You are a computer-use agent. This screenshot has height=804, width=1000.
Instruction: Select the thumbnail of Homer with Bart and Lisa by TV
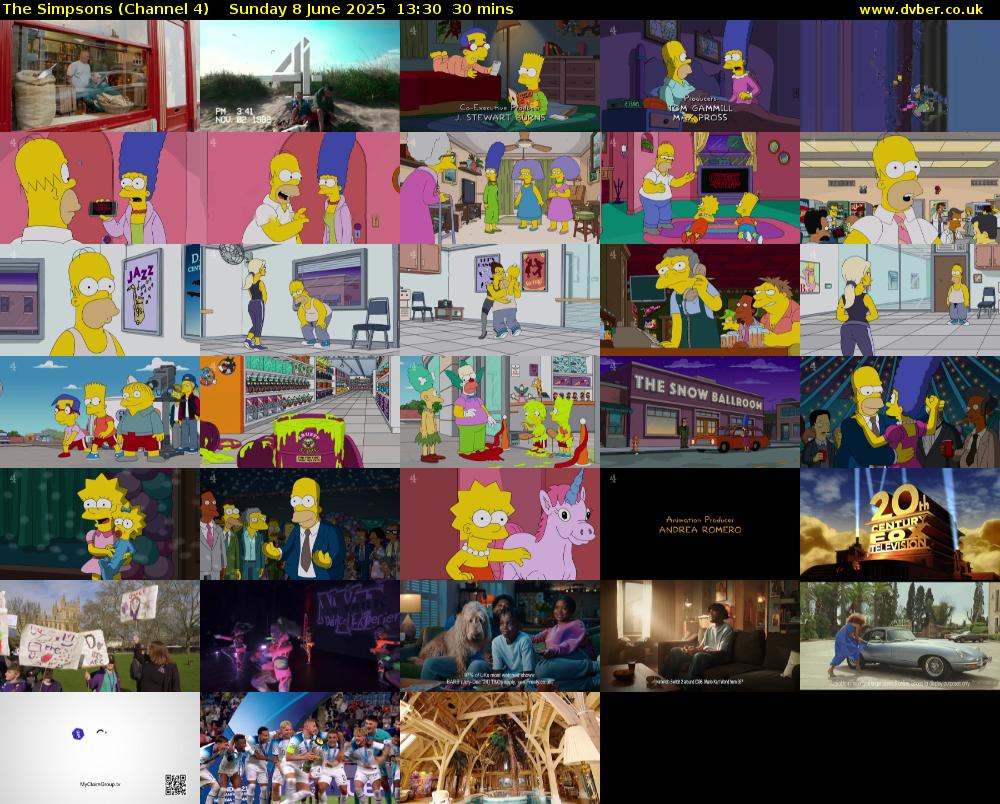pyautogui.click(x=700, y=188)
